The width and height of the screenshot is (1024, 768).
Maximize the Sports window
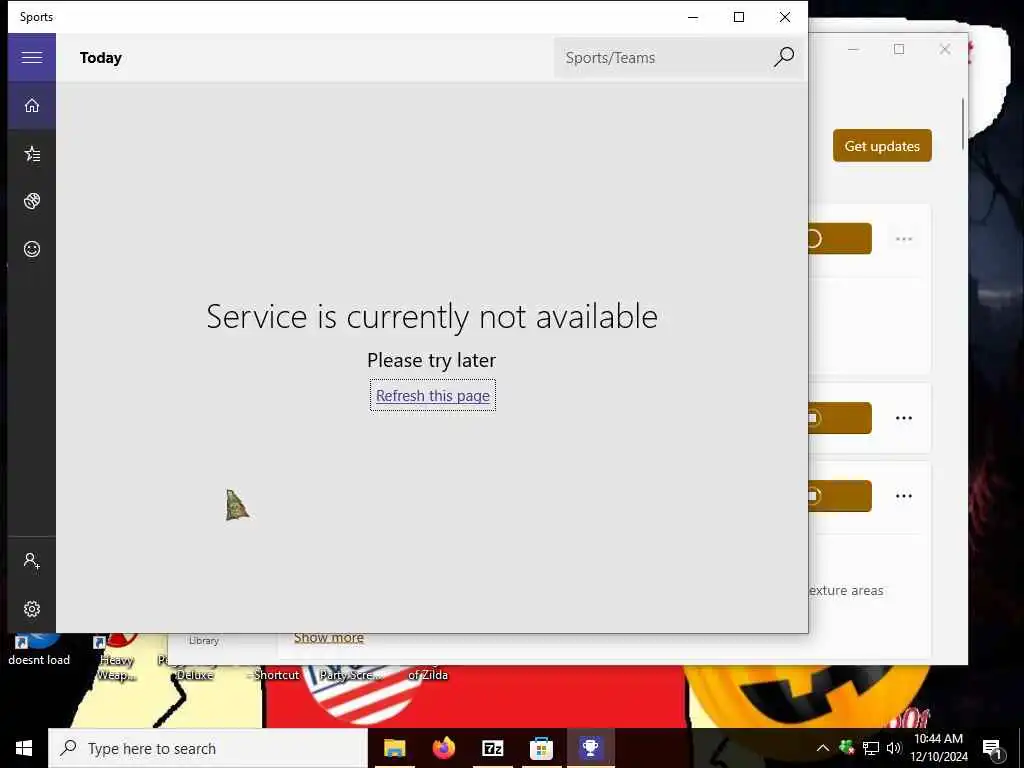coord(739,17)
